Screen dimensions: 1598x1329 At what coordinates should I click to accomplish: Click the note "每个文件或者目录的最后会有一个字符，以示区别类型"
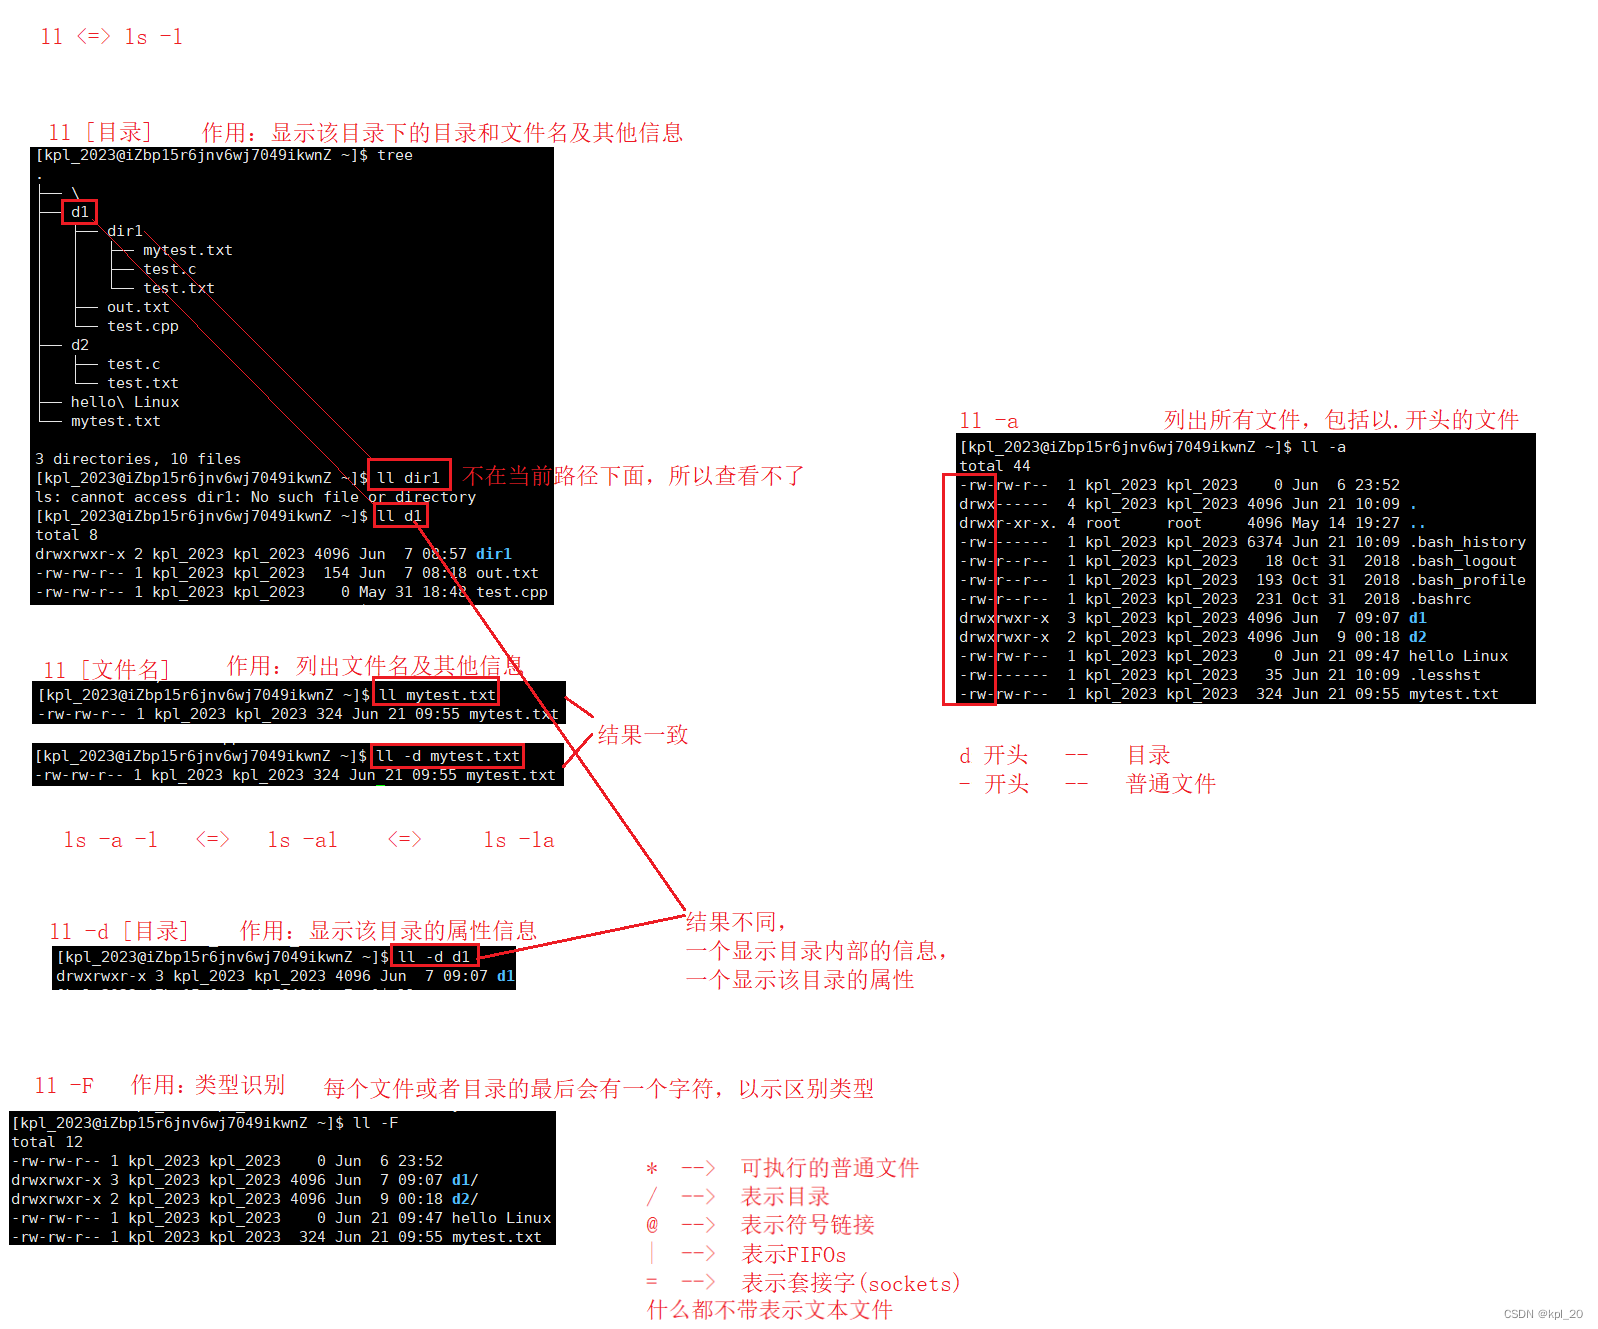[x=599, y=1089]
